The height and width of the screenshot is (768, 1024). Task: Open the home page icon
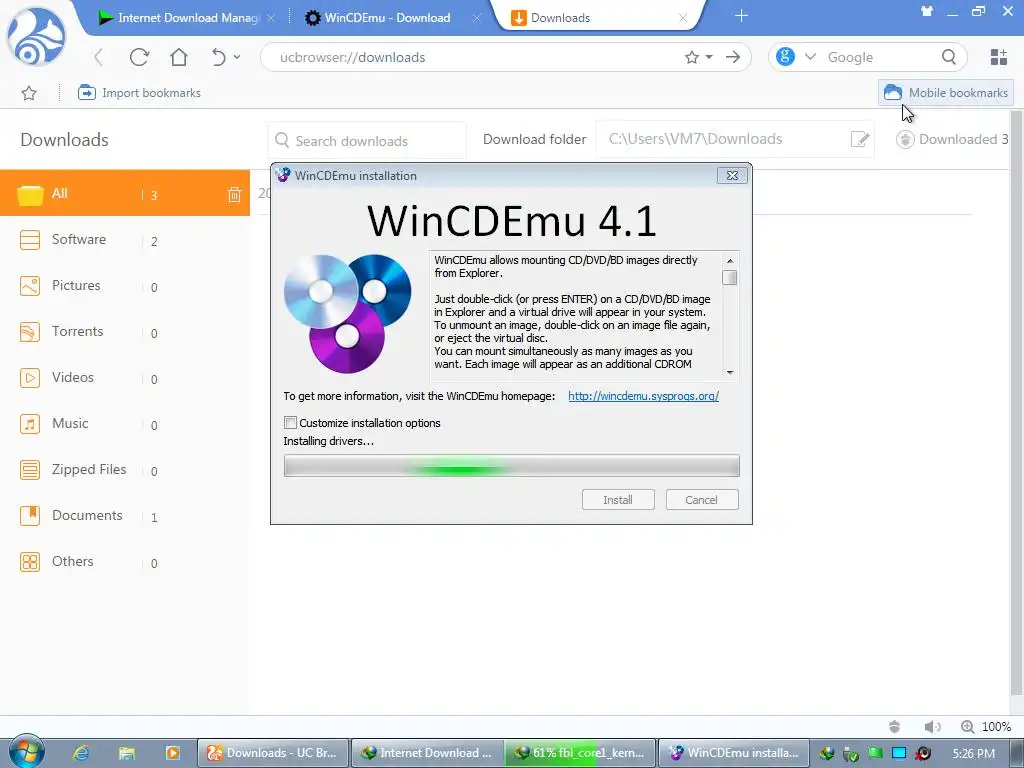click(179, 57)
